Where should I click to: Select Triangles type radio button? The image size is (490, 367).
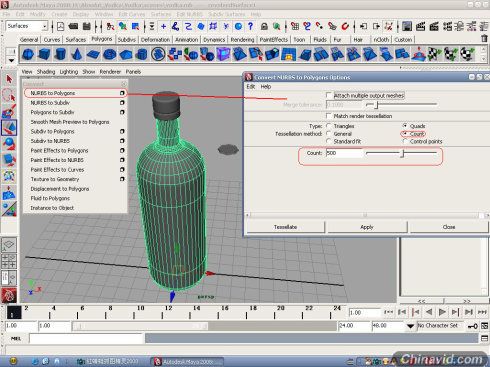tap(329, 126)
